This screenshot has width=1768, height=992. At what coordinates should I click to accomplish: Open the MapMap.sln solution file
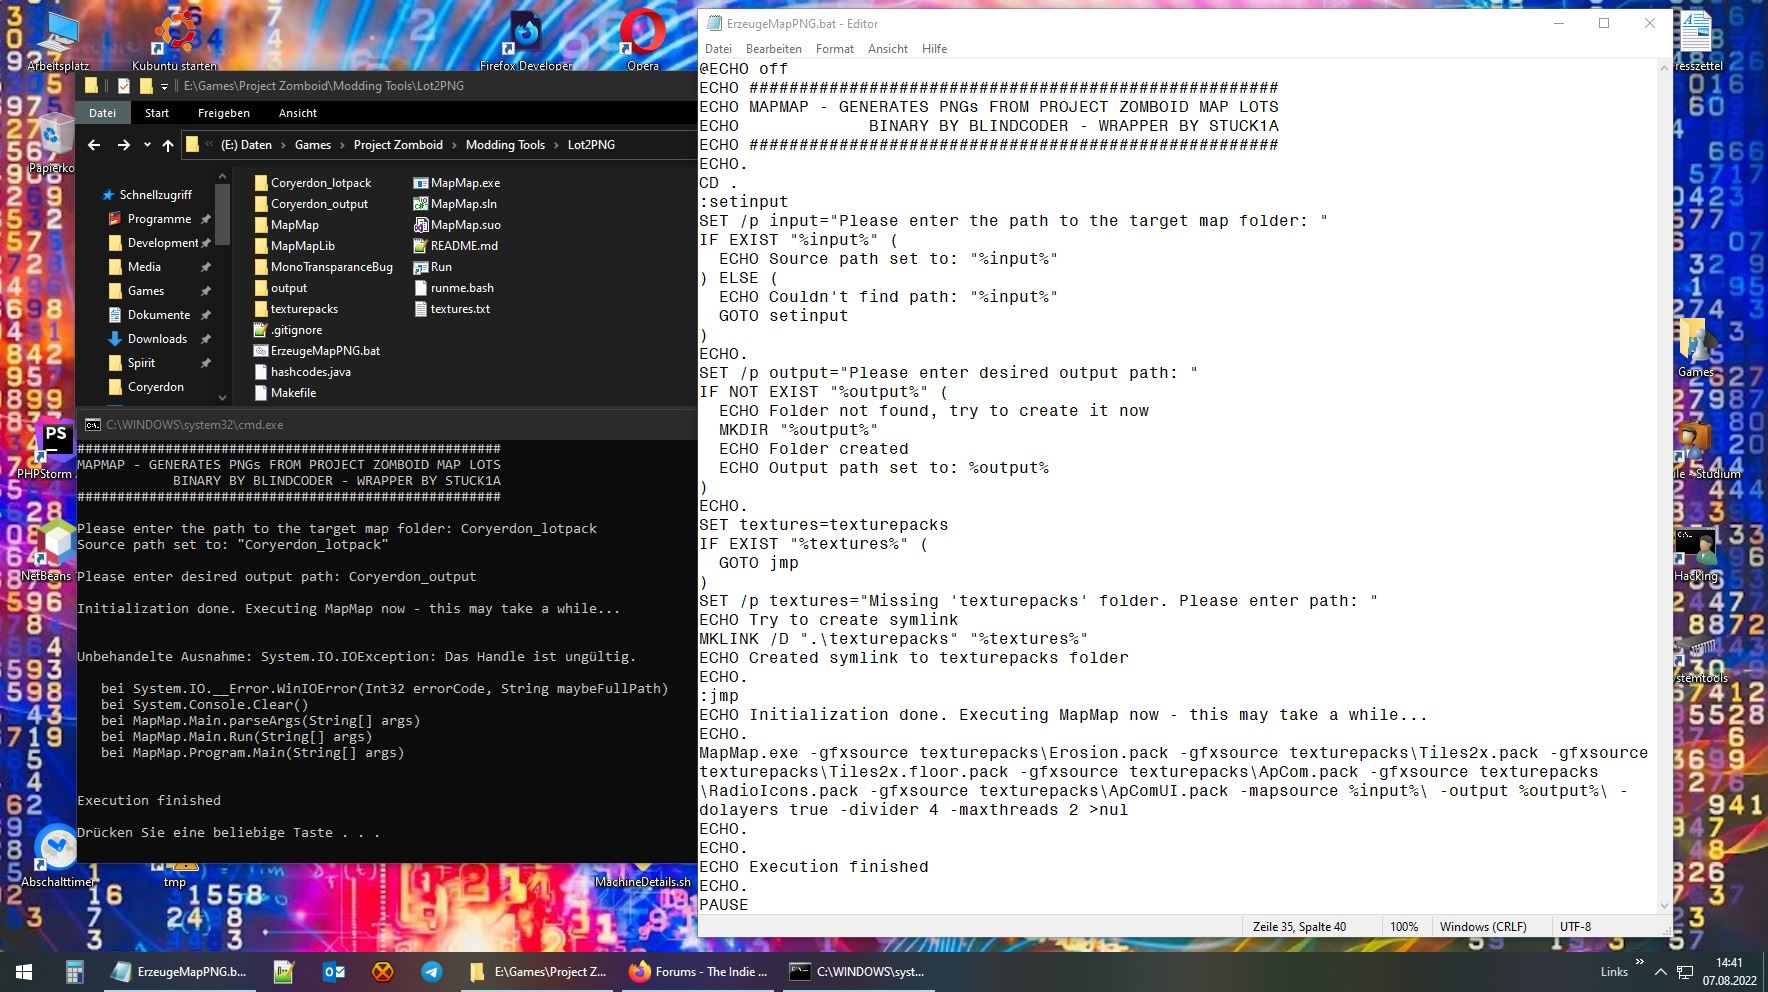[463, 204]
